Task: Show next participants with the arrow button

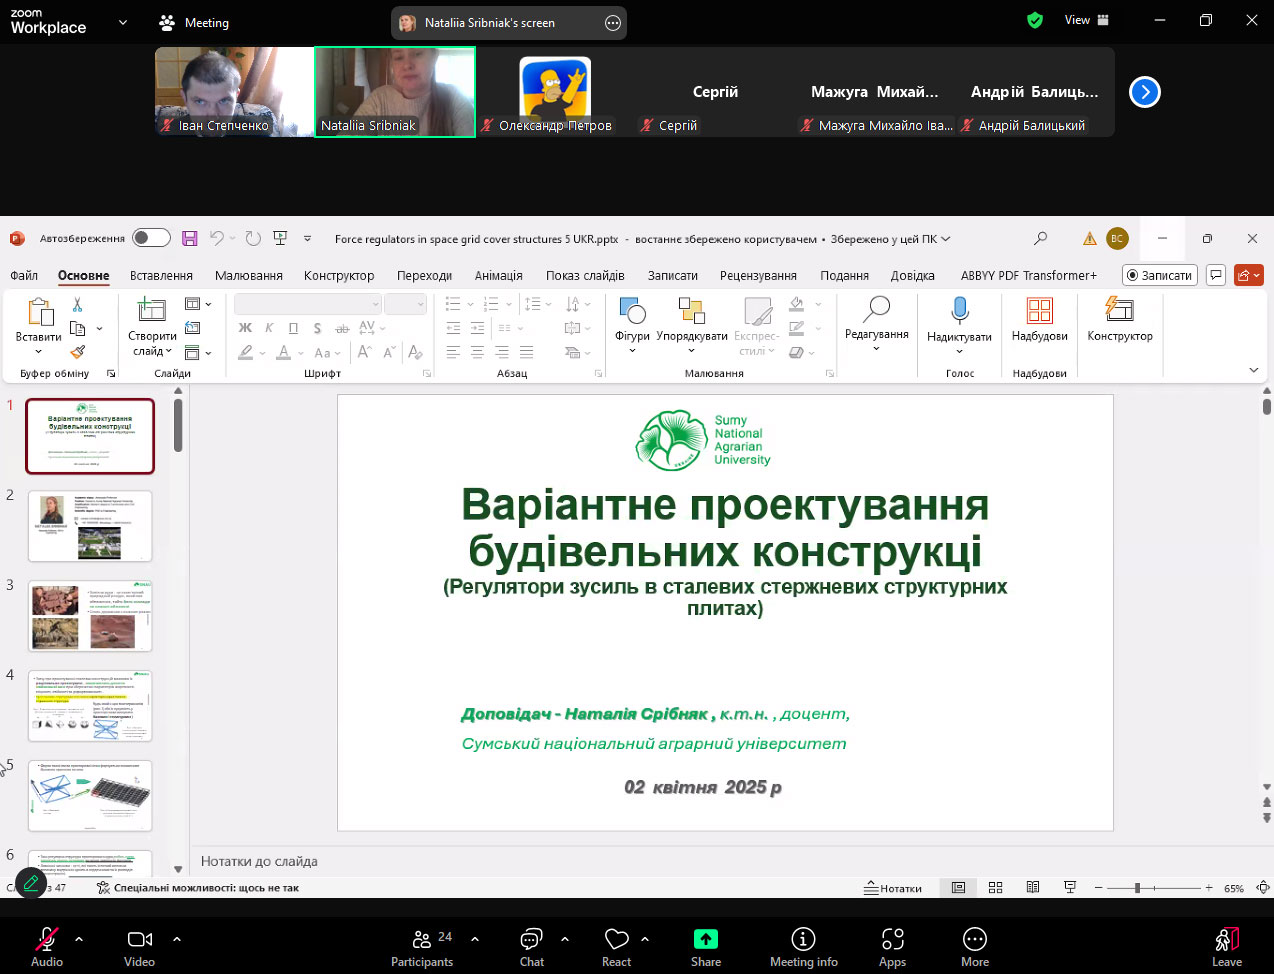Action: 1144,92
